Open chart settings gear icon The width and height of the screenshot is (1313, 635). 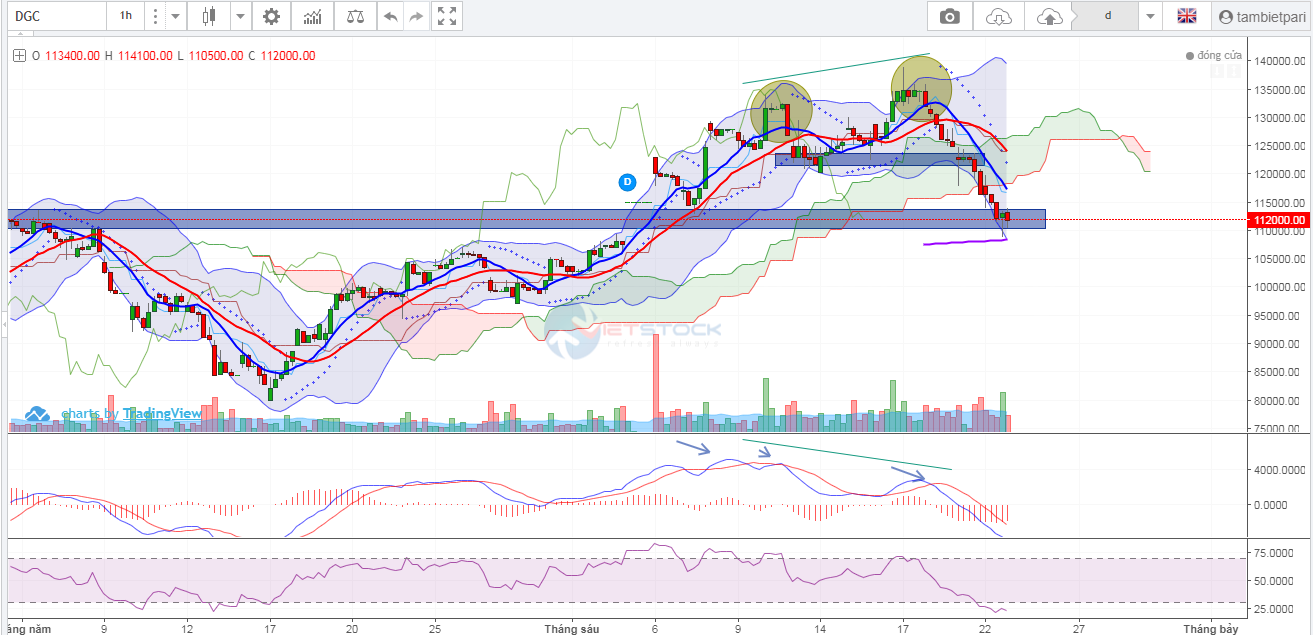click(271, 16)
